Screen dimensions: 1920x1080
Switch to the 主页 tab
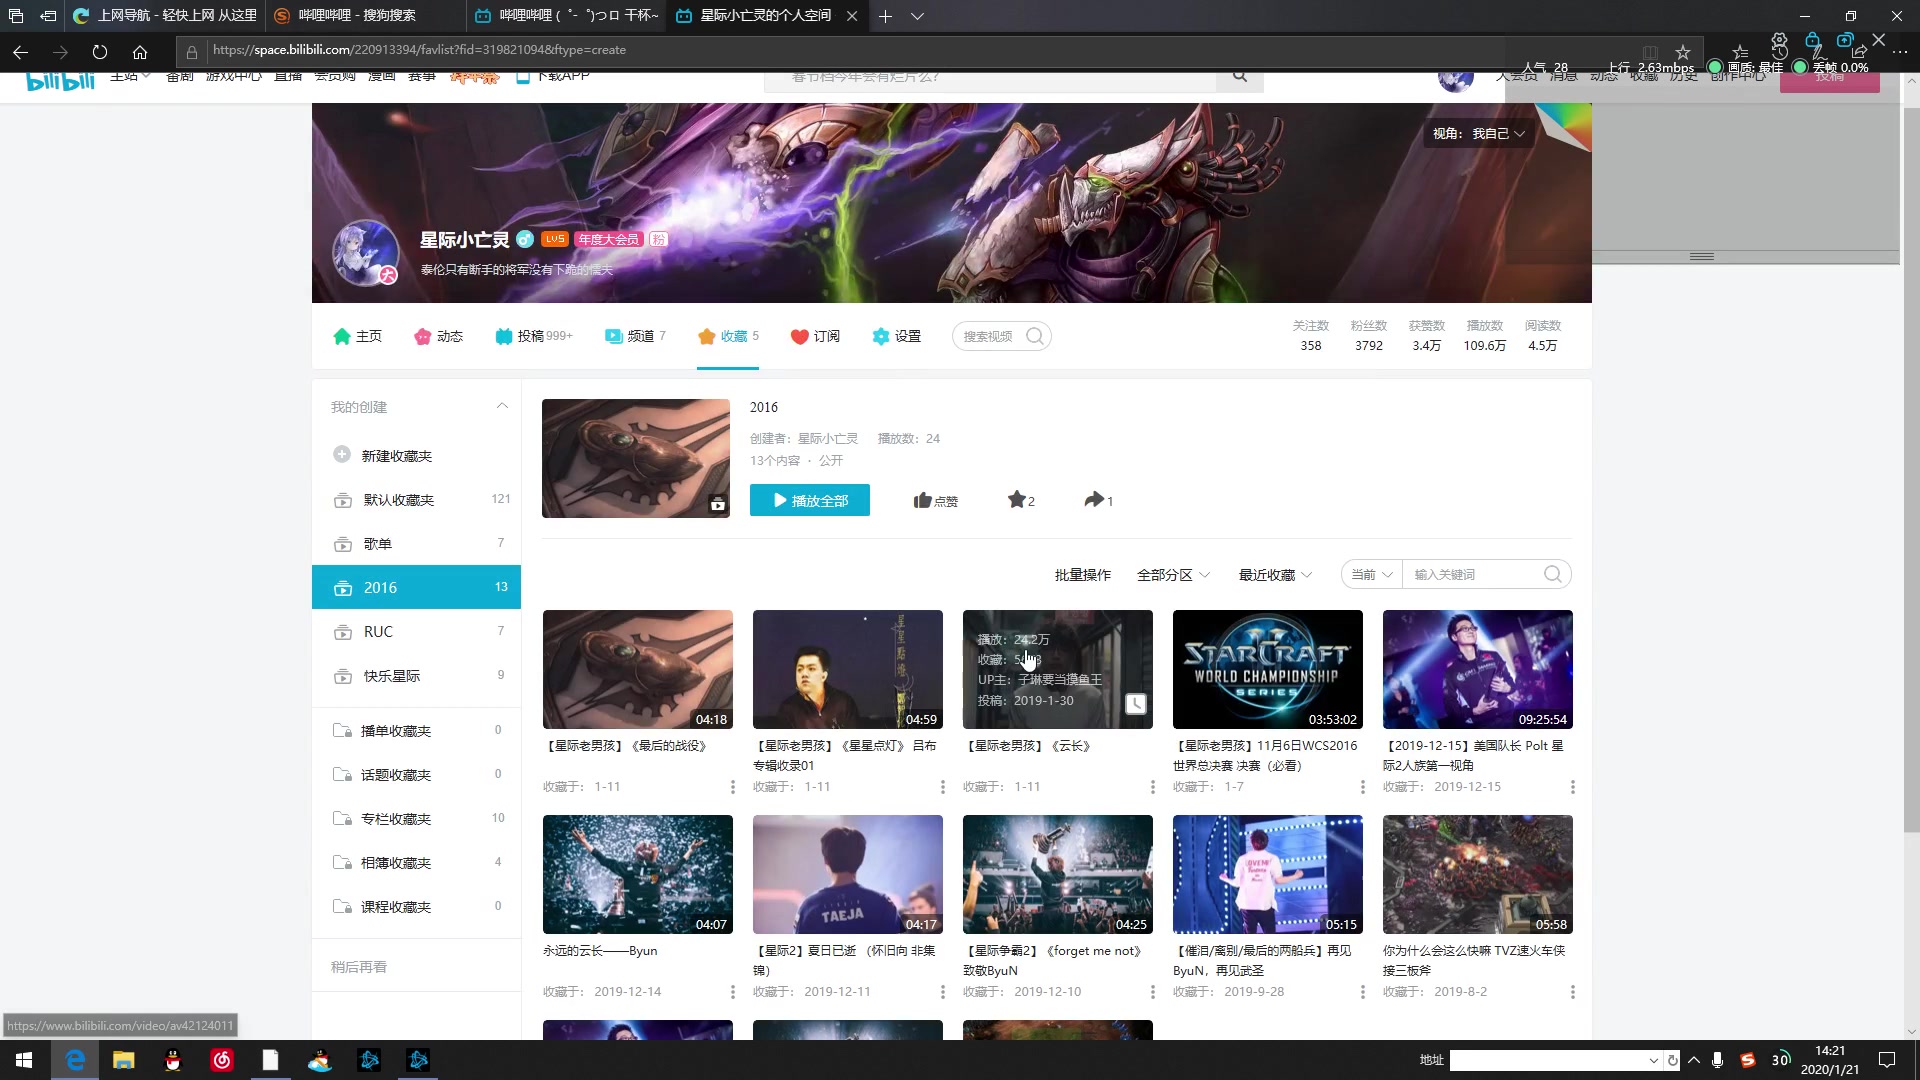pos(357,336)
